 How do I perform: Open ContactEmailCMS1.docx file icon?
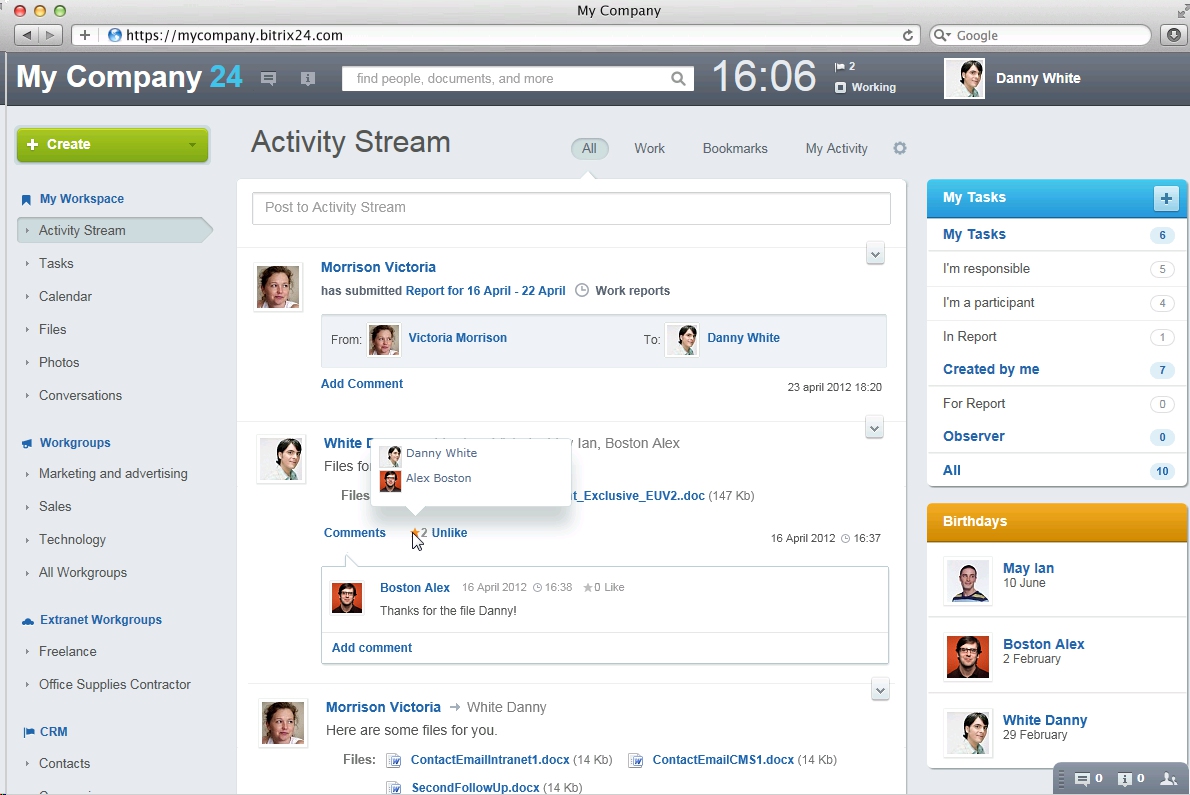pyautogui.click(x=636, y=760)
